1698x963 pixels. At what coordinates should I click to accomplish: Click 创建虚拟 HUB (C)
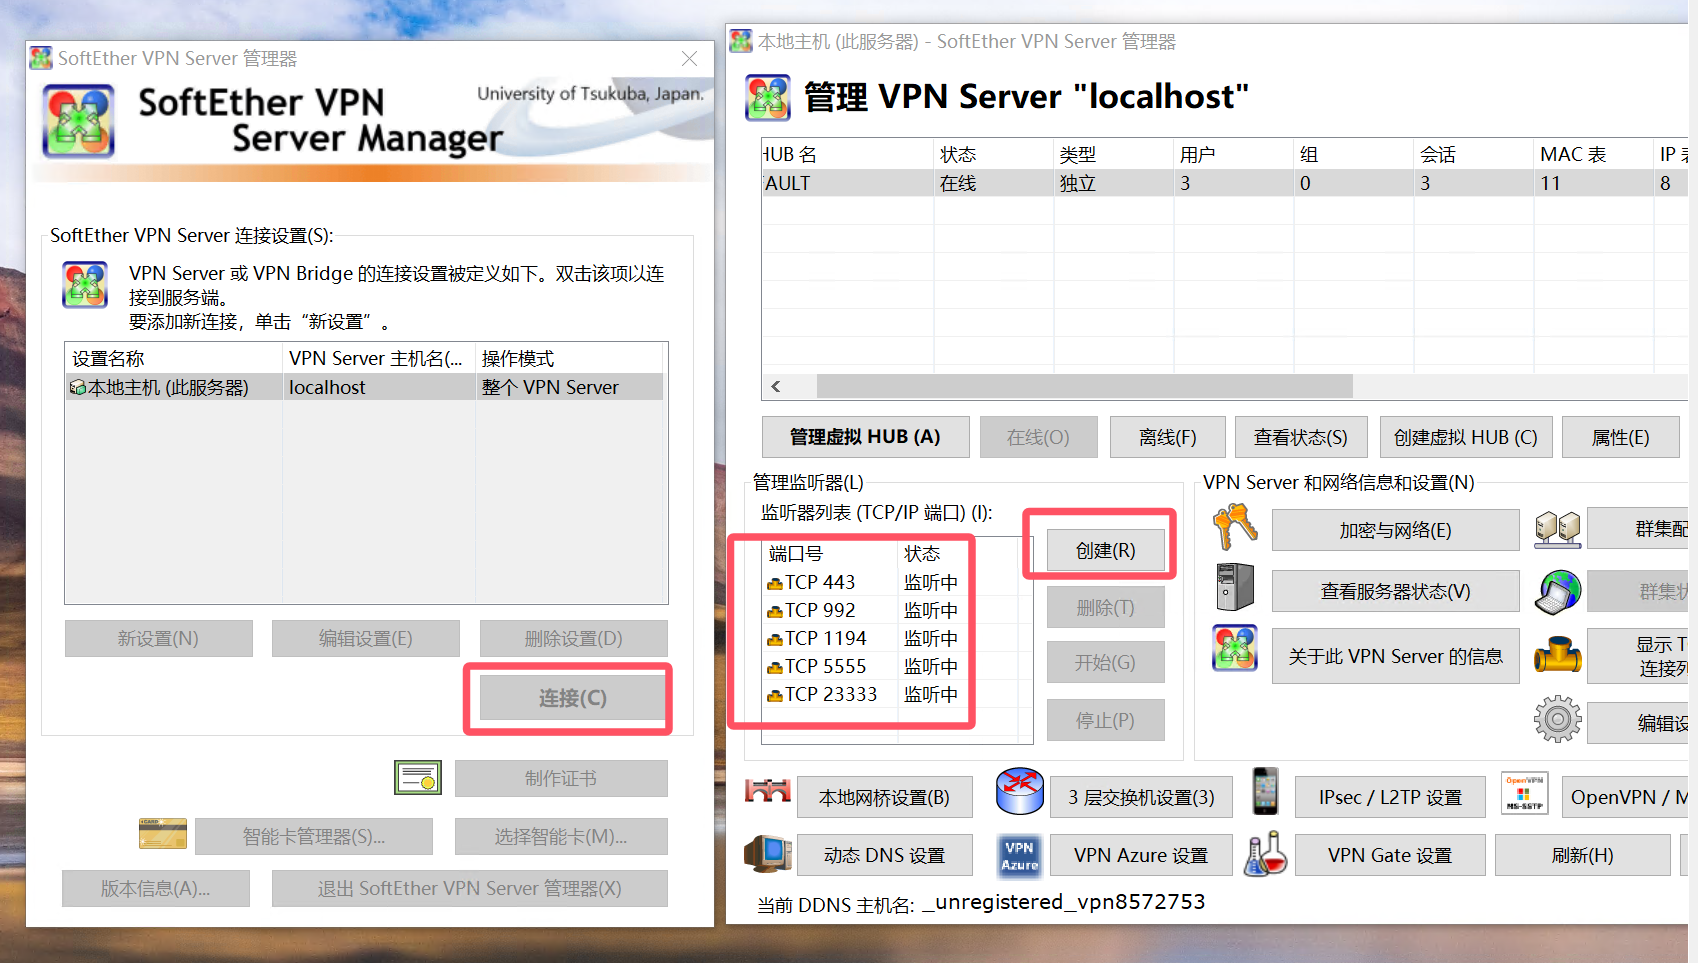pyautogui.click(x=1465, y=437)
